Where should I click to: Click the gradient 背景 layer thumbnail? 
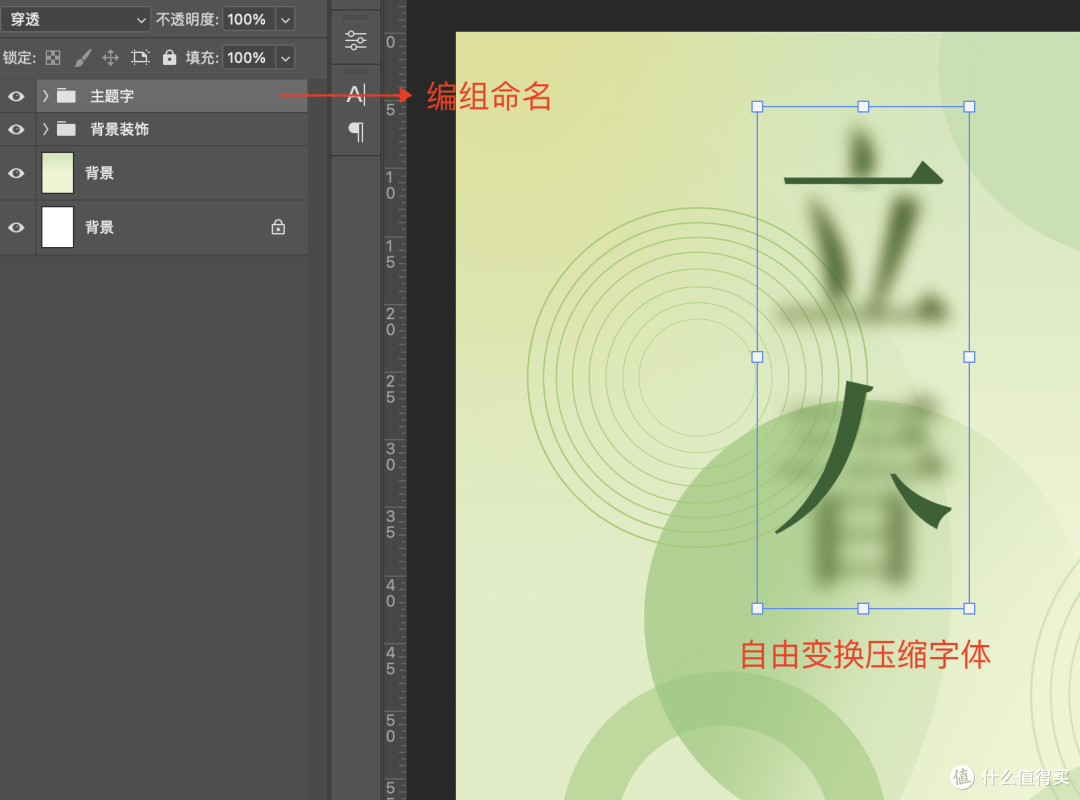coord(58,173)
